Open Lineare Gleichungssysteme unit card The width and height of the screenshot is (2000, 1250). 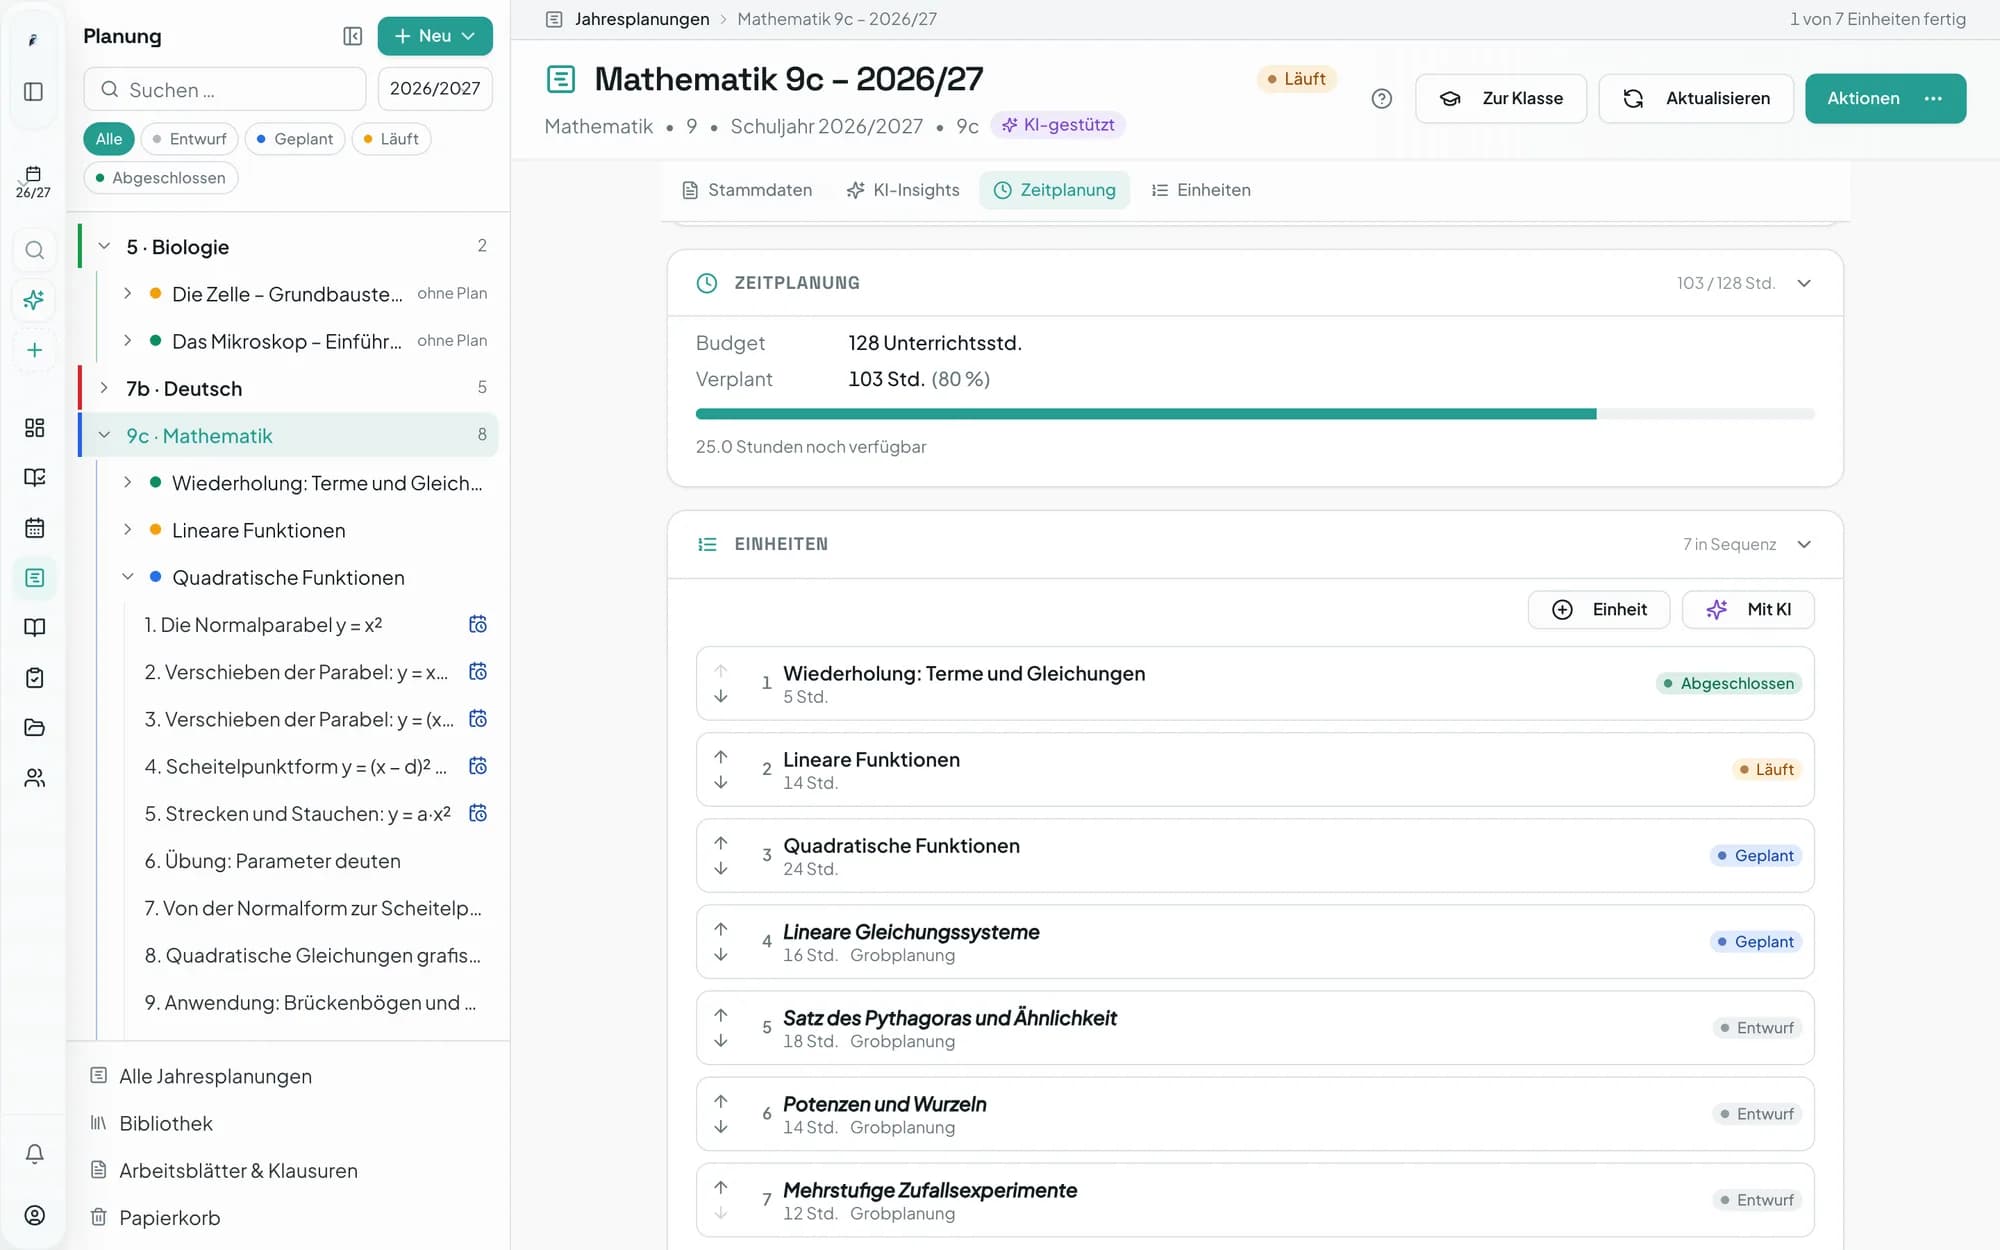click(x=1255, y=942)
